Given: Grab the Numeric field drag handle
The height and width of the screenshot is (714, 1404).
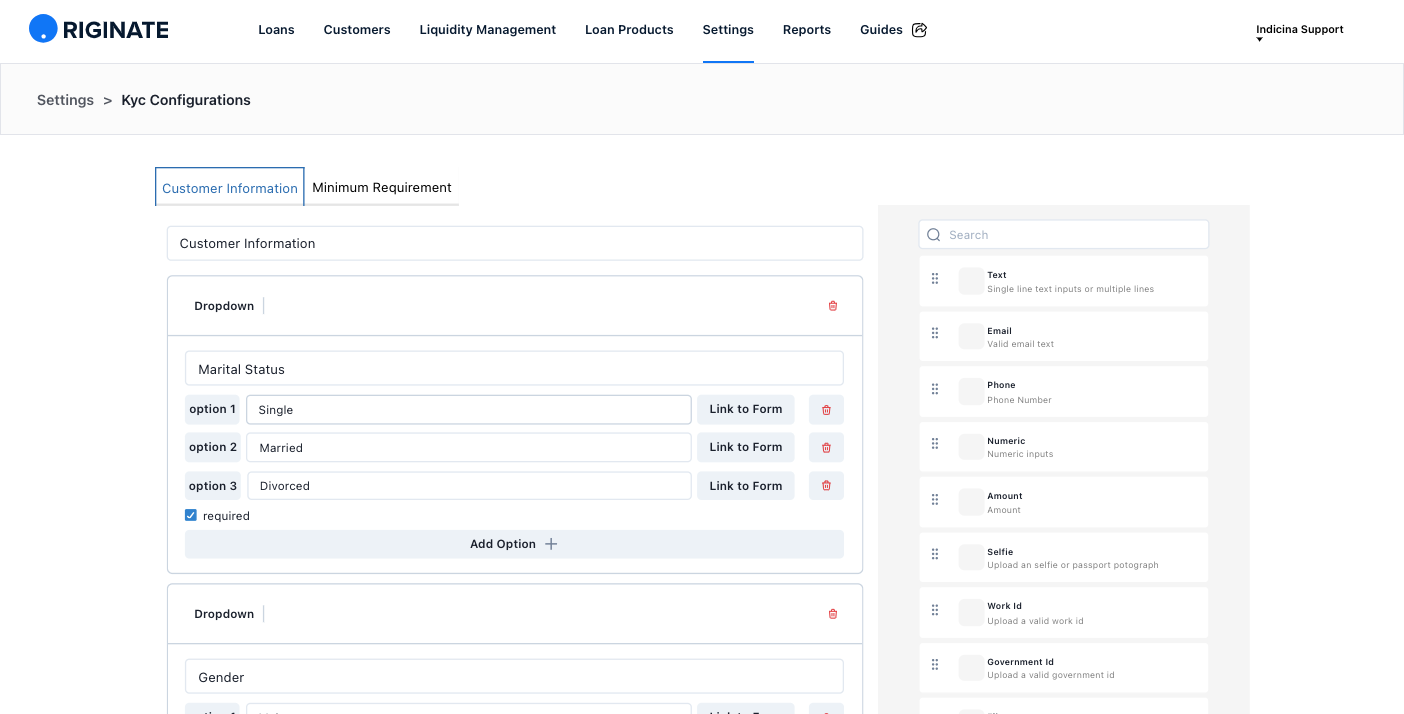Looking at the screenshot, I should [935, 444].
